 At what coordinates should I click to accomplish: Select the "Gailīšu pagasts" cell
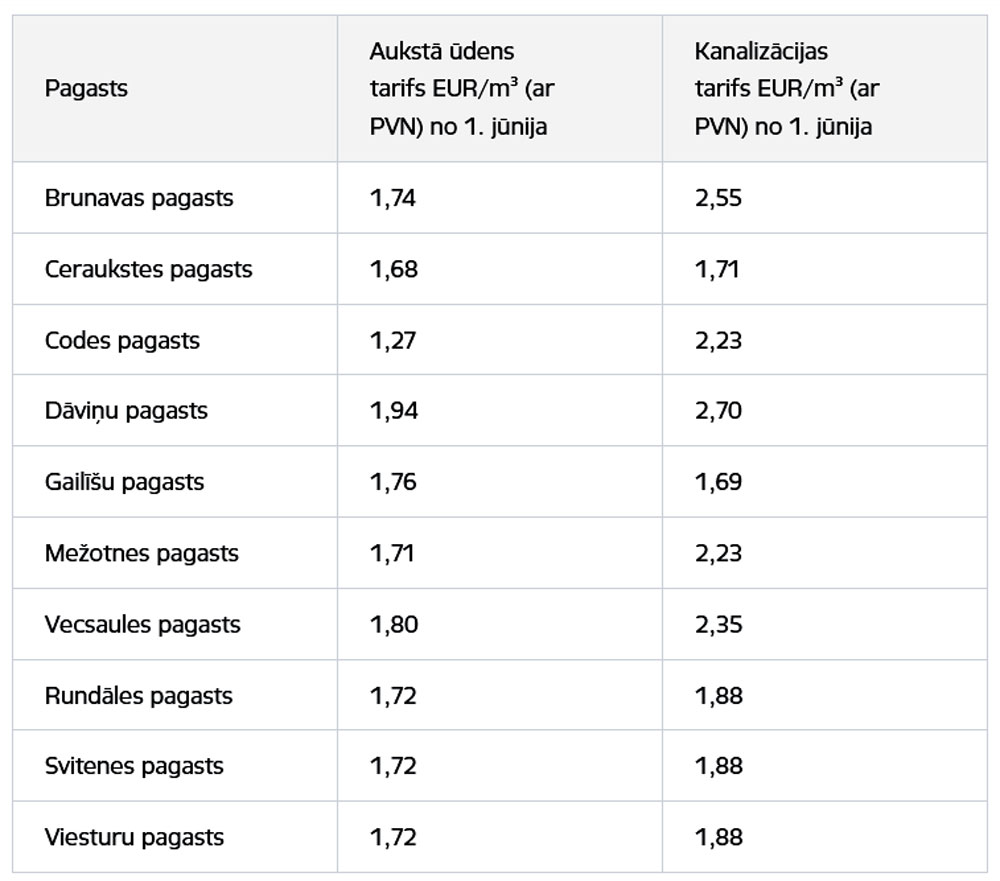click(124, 482)
